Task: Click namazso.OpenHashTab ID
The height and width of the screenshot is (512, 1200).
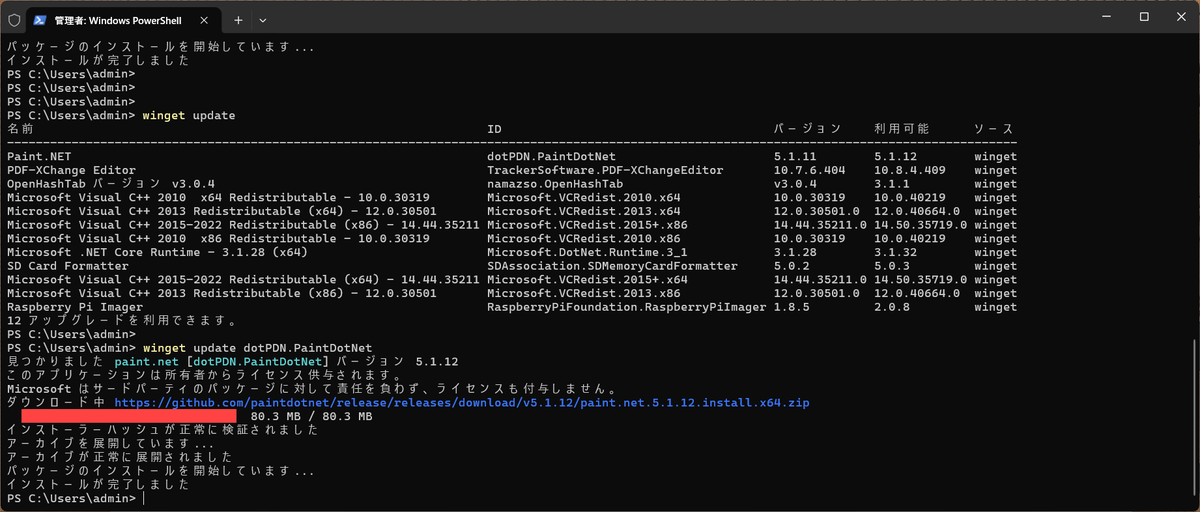Action: pyautogui.click(x=555, y=184)
